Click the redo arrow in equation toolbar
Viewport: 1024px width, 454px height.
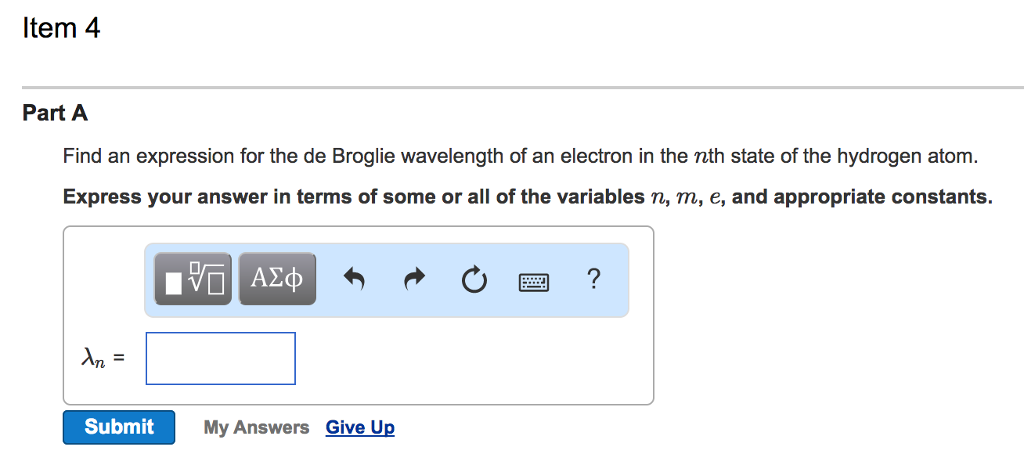(x=414, y=280)
